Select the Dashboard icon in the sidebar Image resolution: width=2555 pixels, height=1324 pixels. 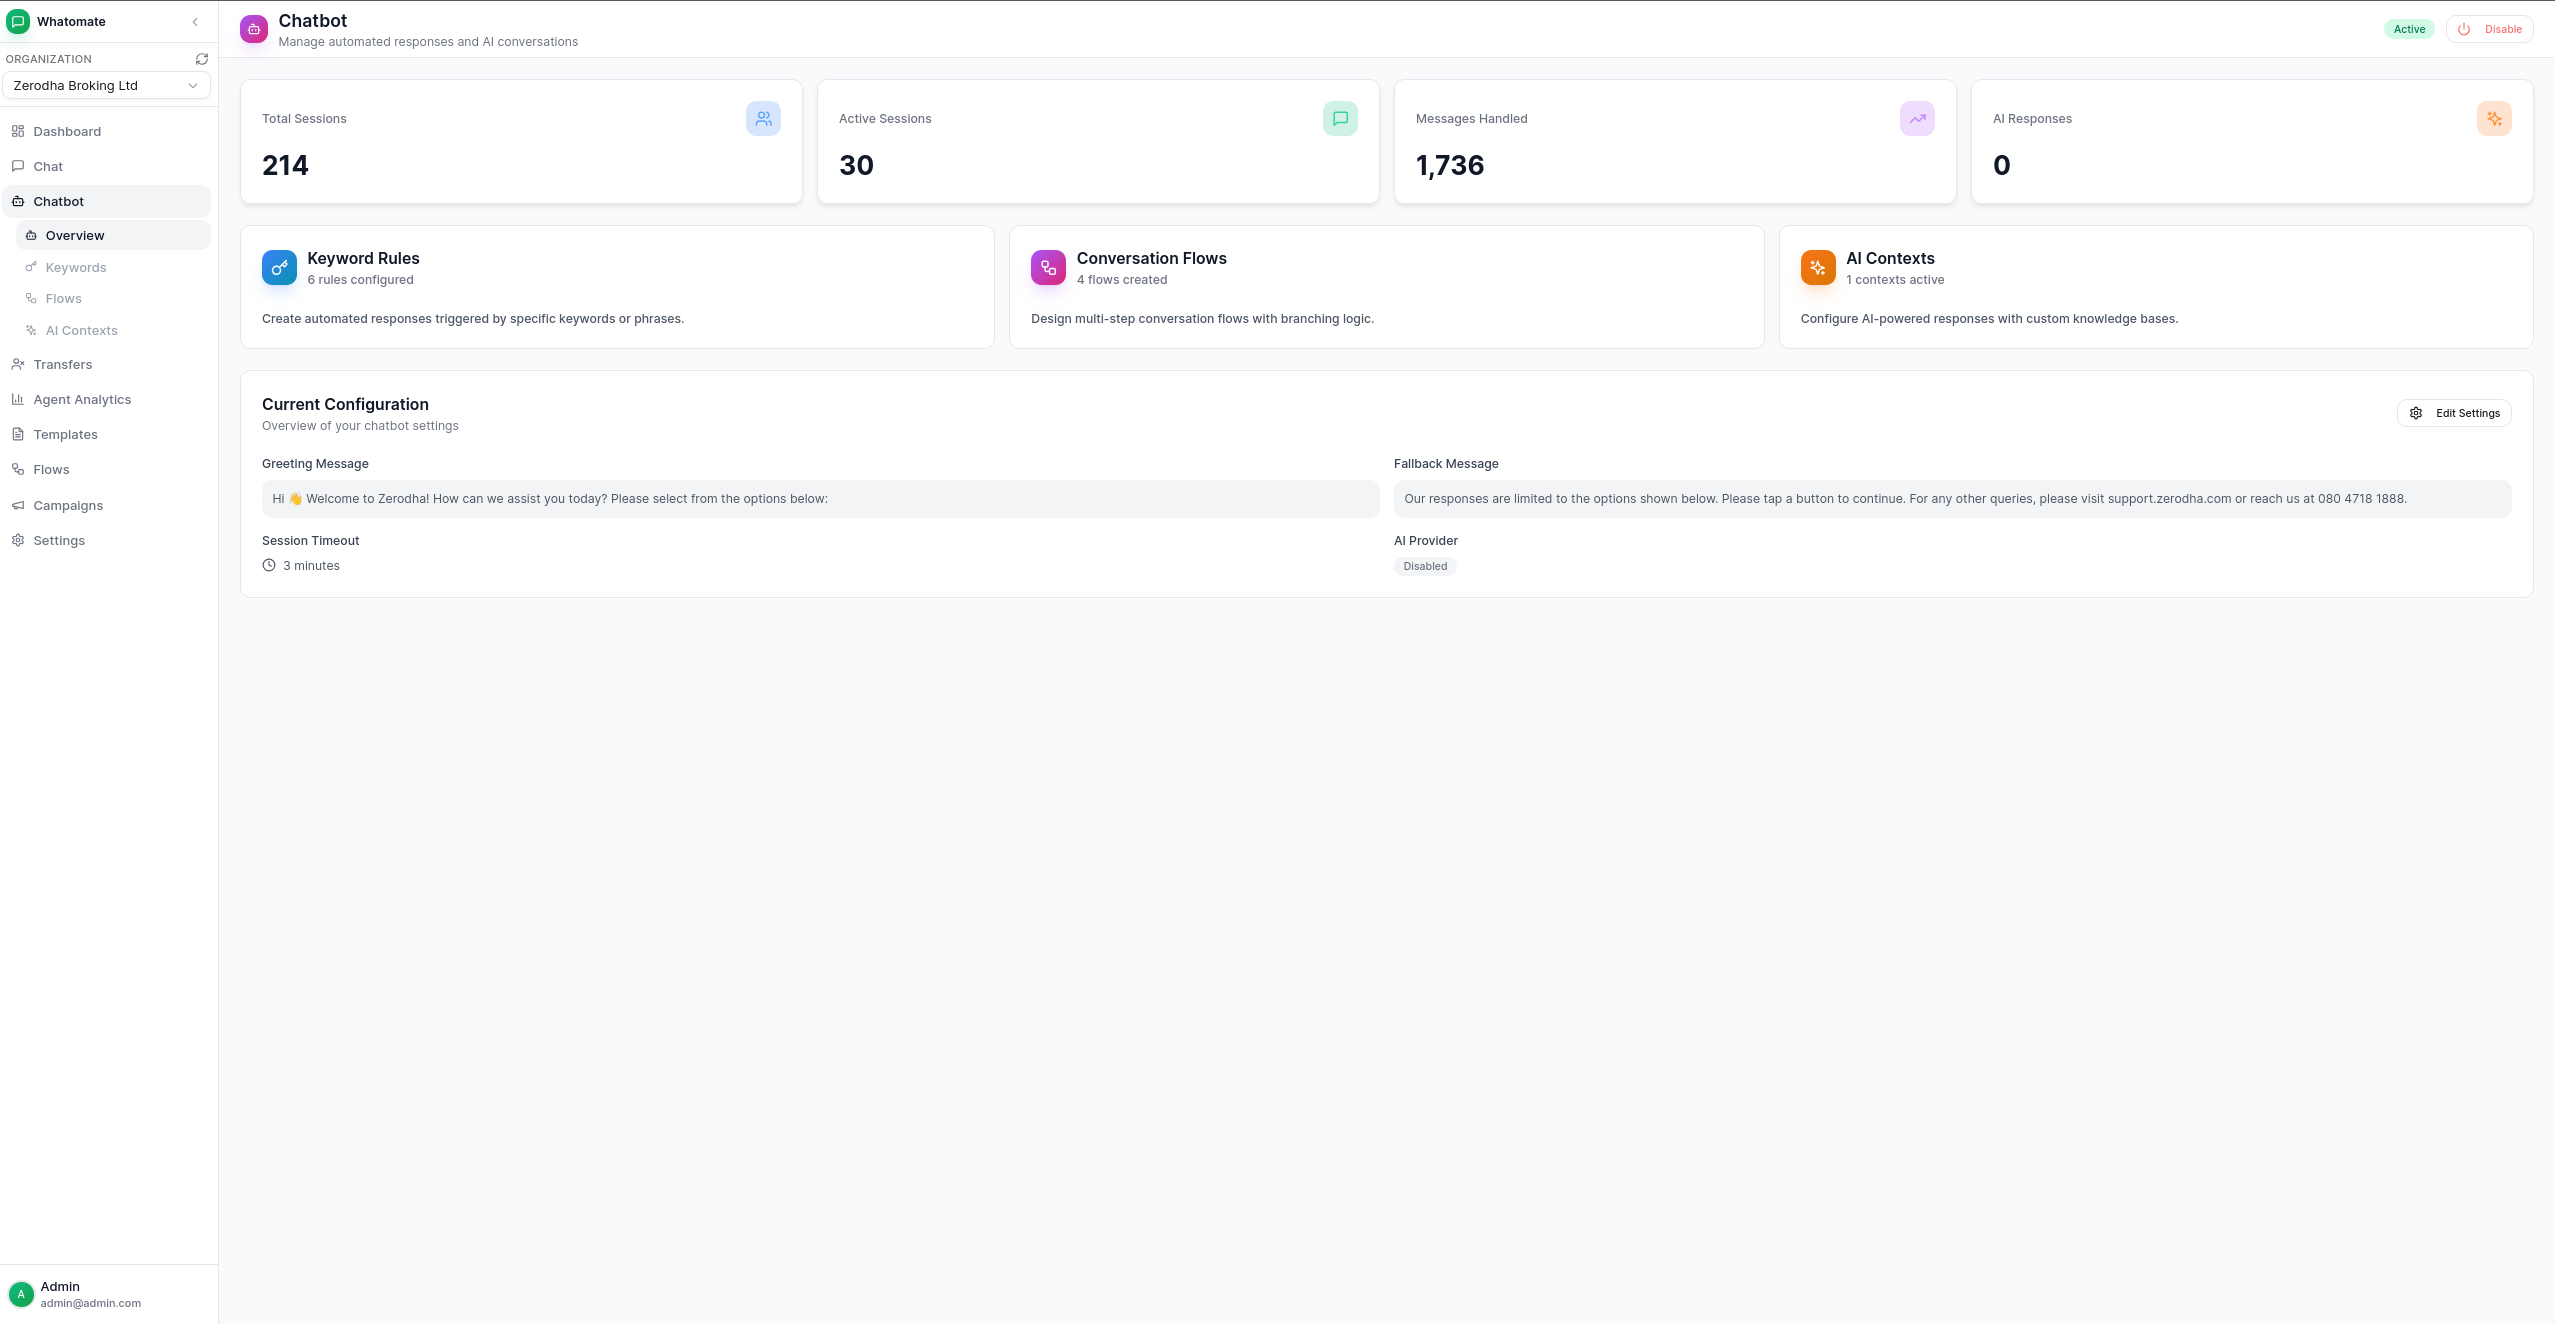click(18, 131)
